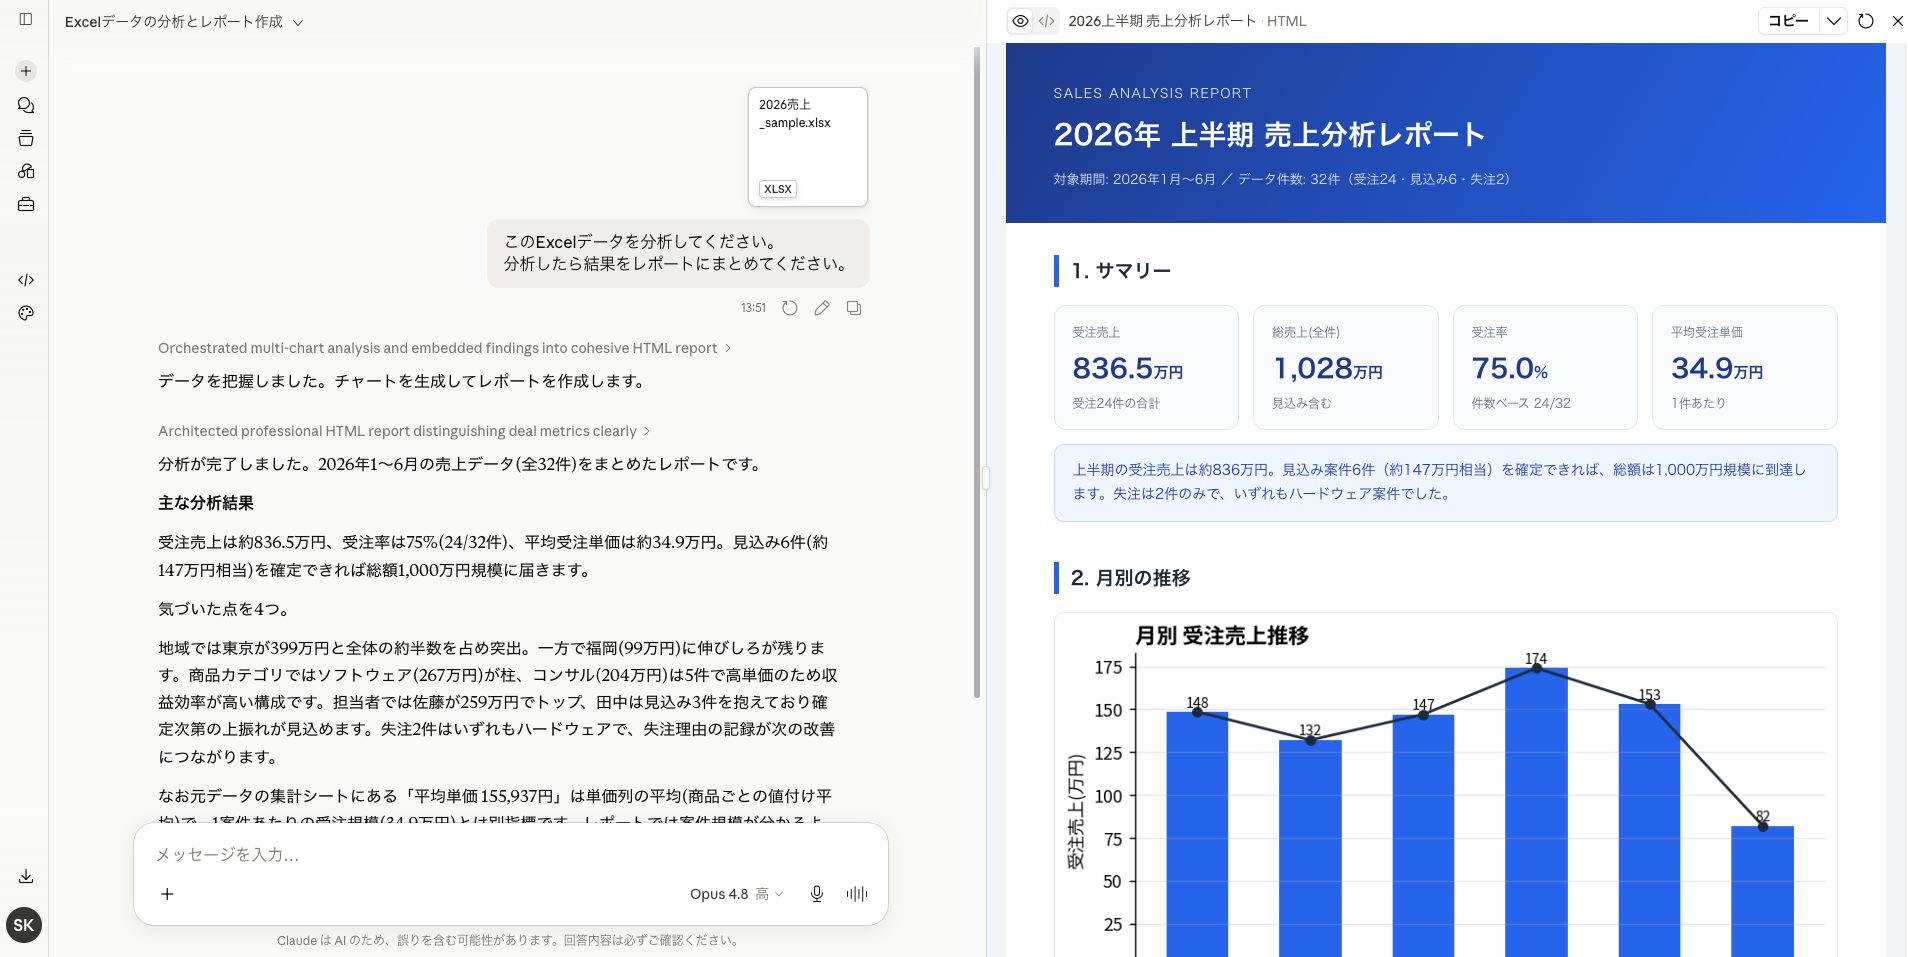Open the 2026売上_sample.xlsx attachment

coord(808,147)
